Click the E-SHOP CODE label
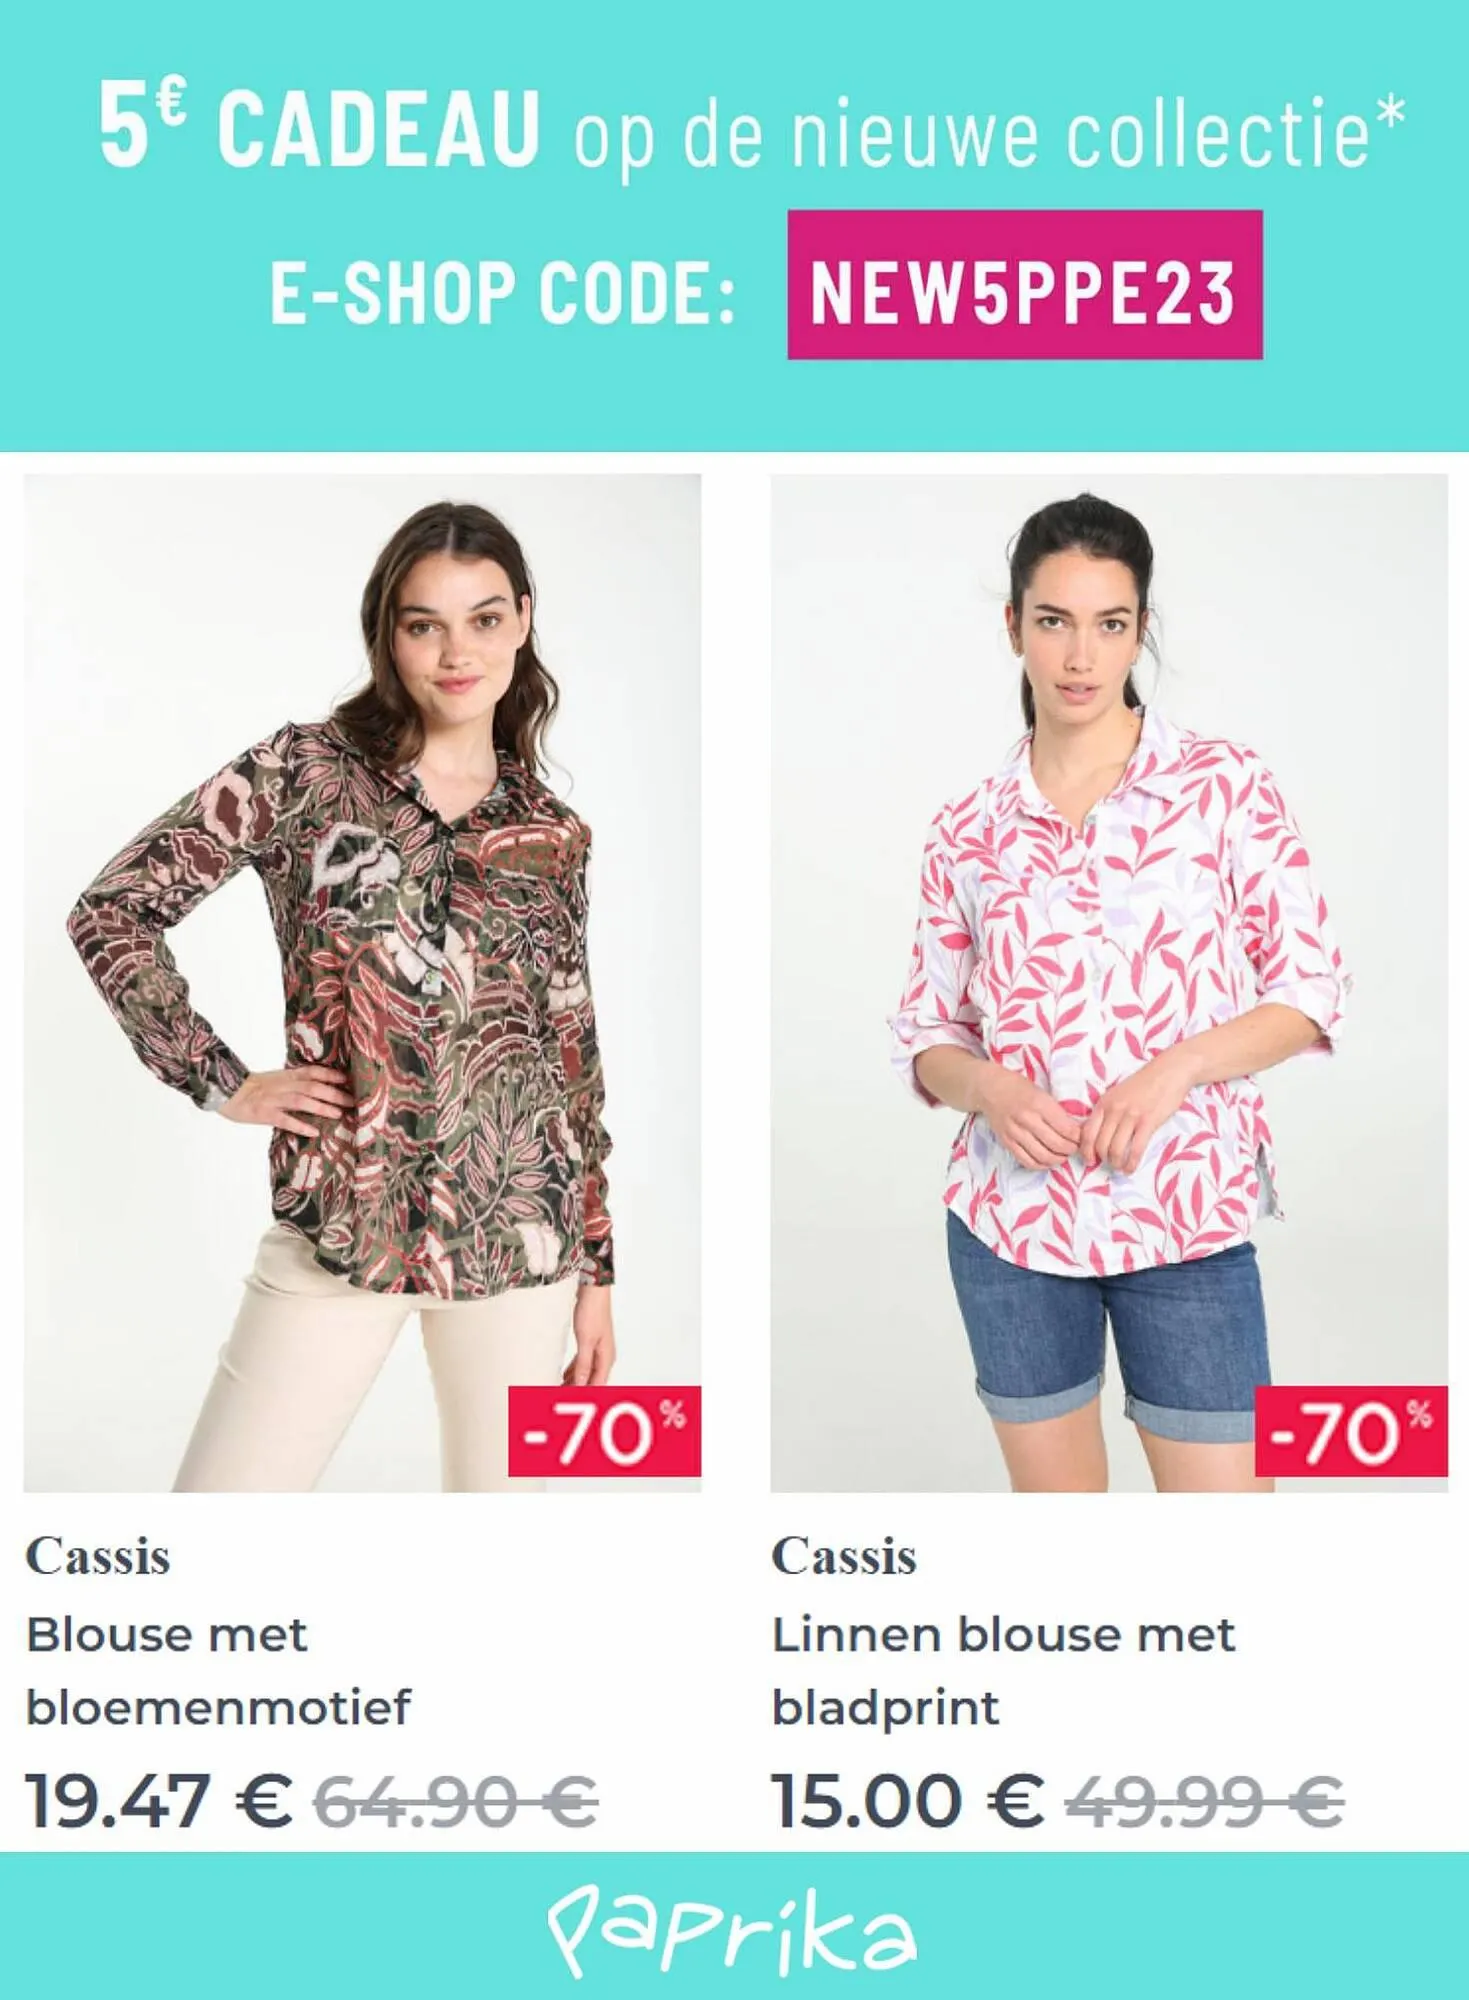The image size is (1469, 2000). (503, 293)
